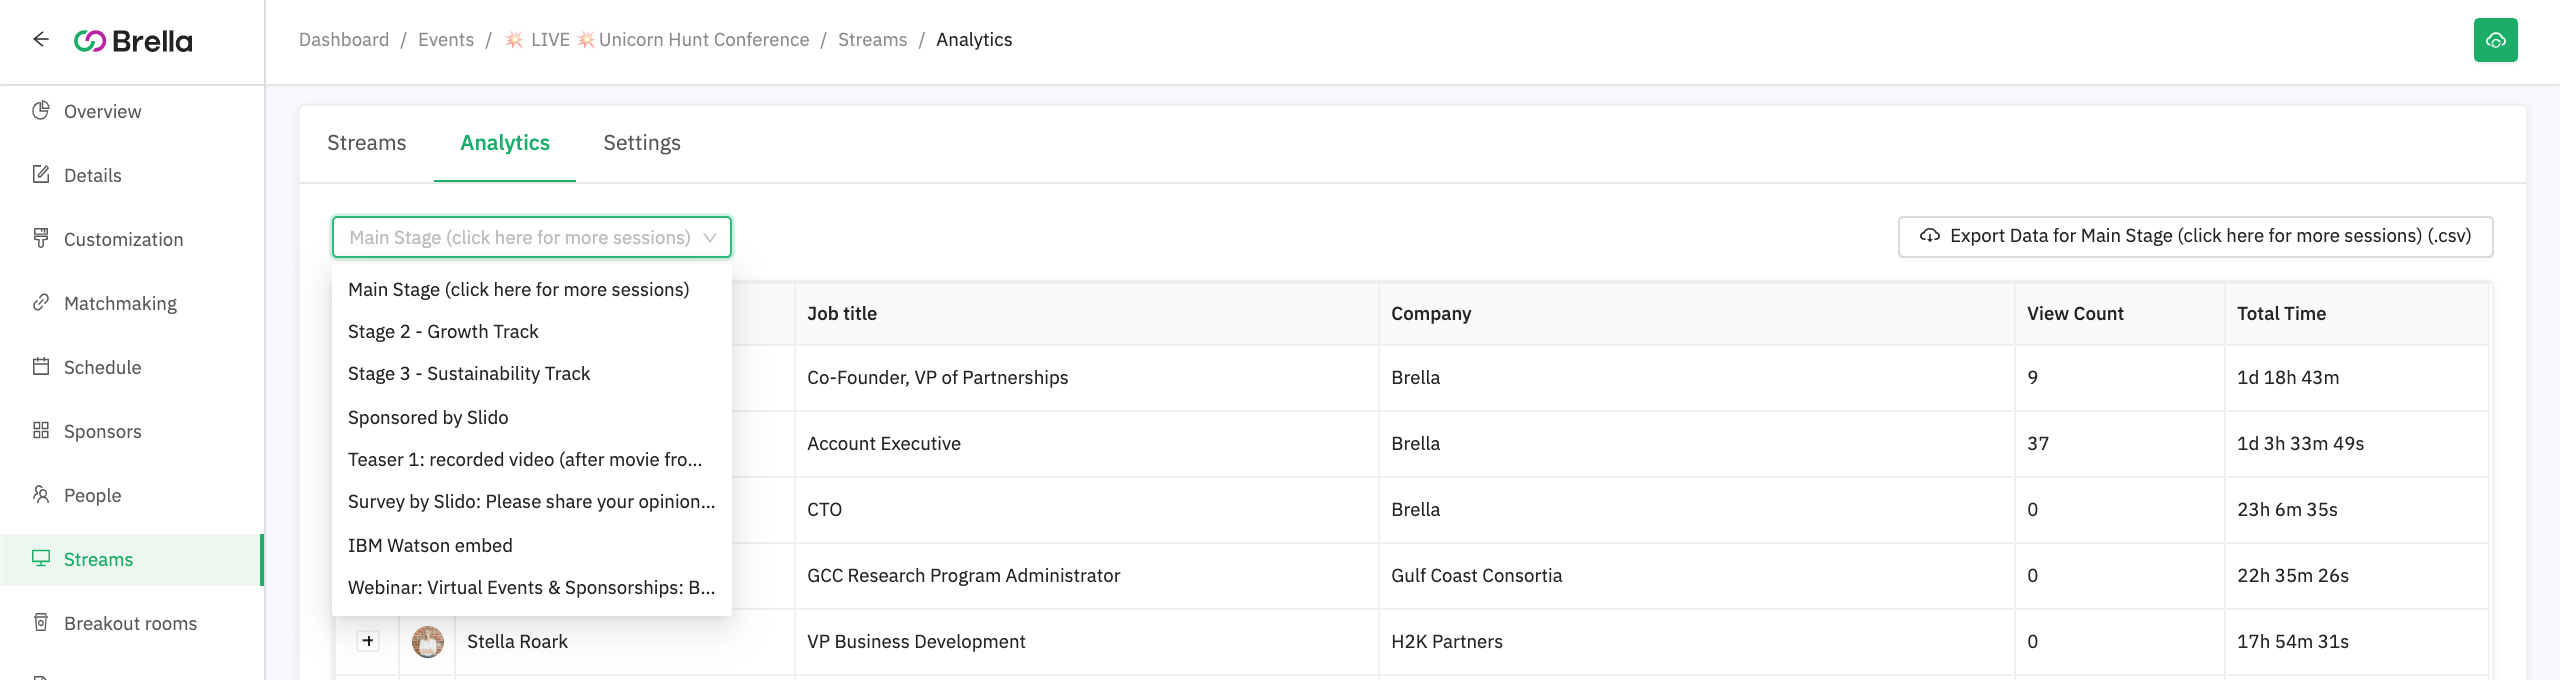Pick IBM Watson embed option
This screenshot has height=680, width=2560.
coord(532,545)
